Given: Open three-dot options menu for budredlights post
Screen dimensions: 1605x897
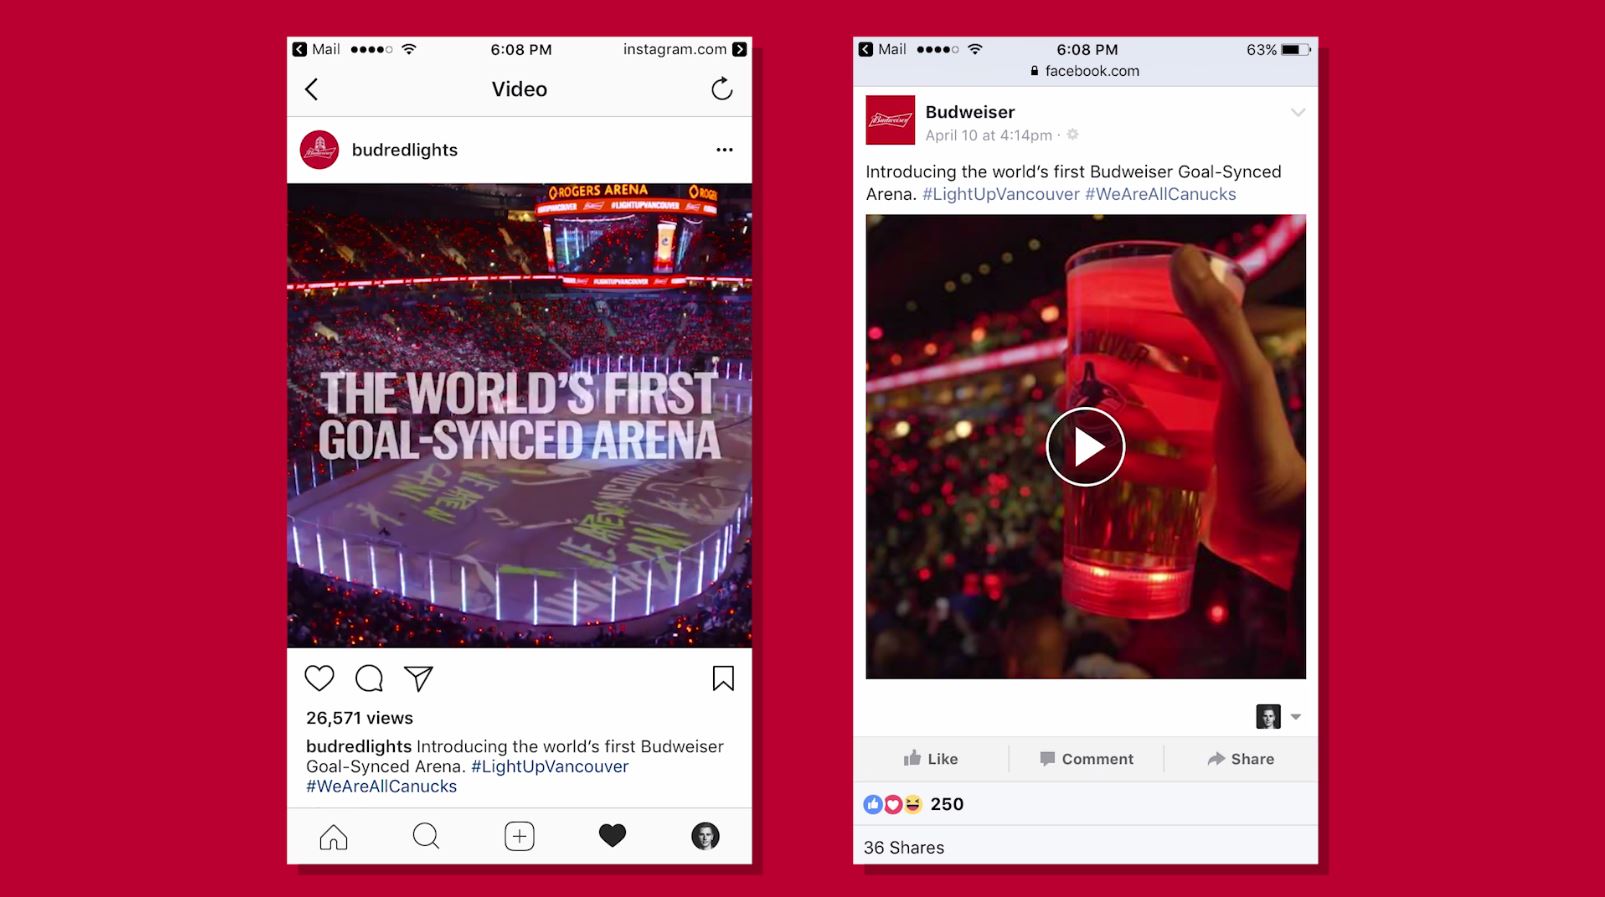Looking at the screenshot, I should (x=724, y=150).
